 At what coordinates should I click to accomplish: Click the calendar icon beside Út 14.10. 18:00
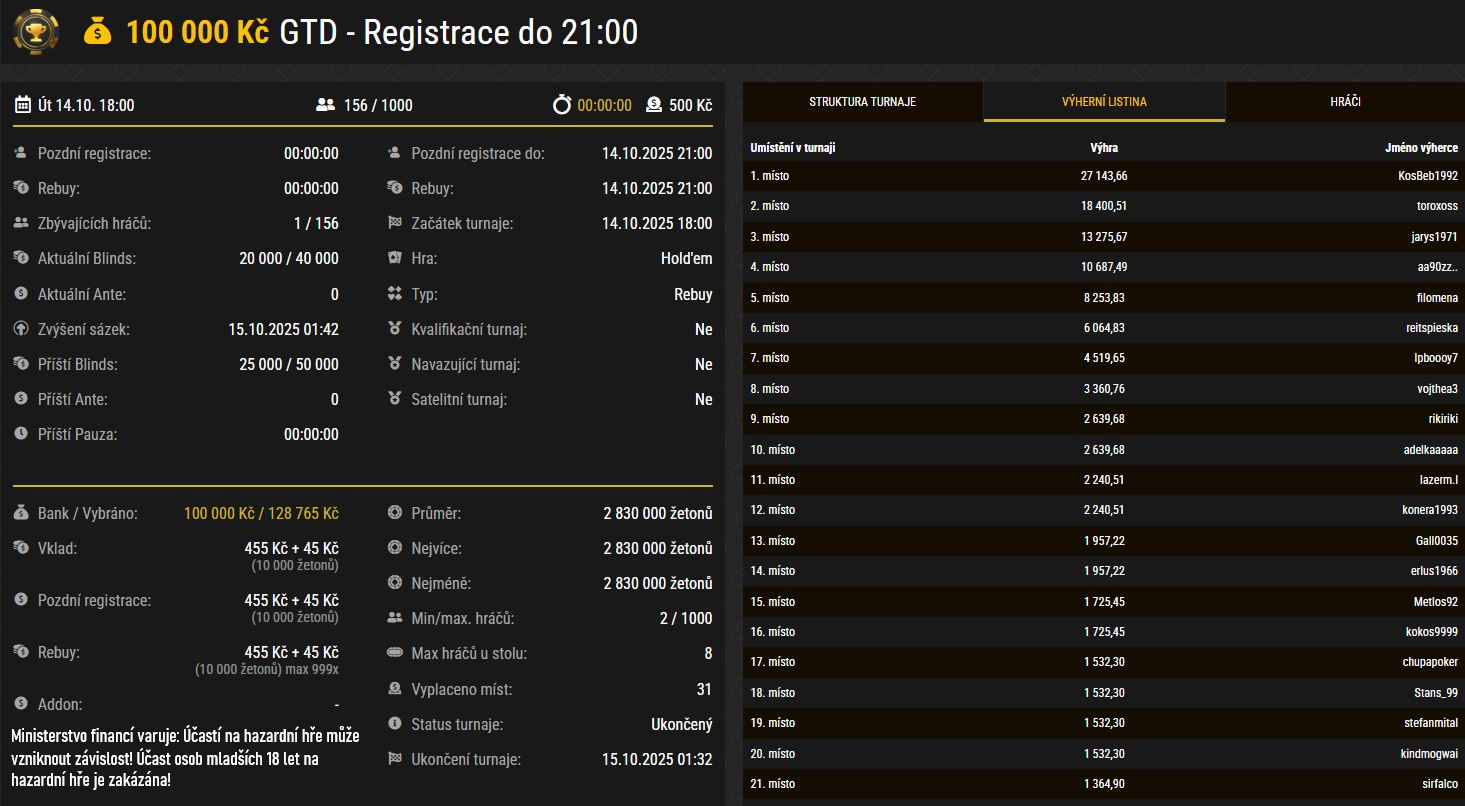pyautogui.click(x=22, y=105)
